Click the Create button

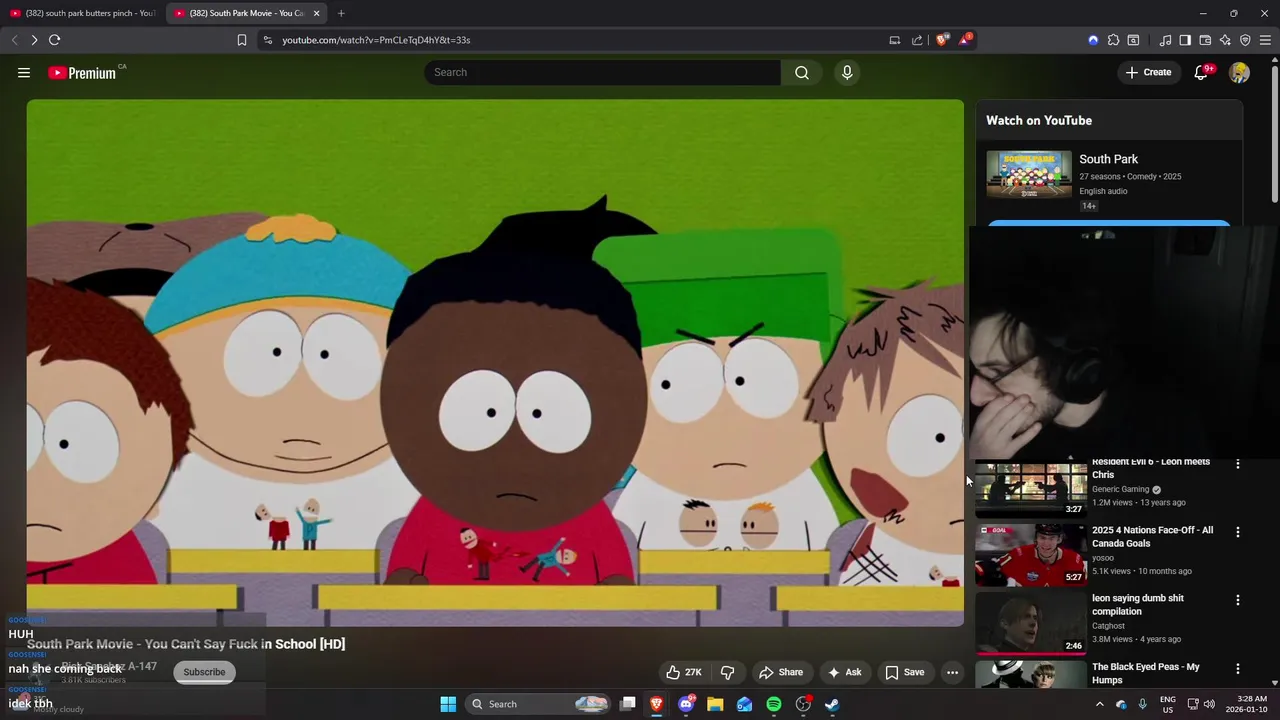(1148, 72)
